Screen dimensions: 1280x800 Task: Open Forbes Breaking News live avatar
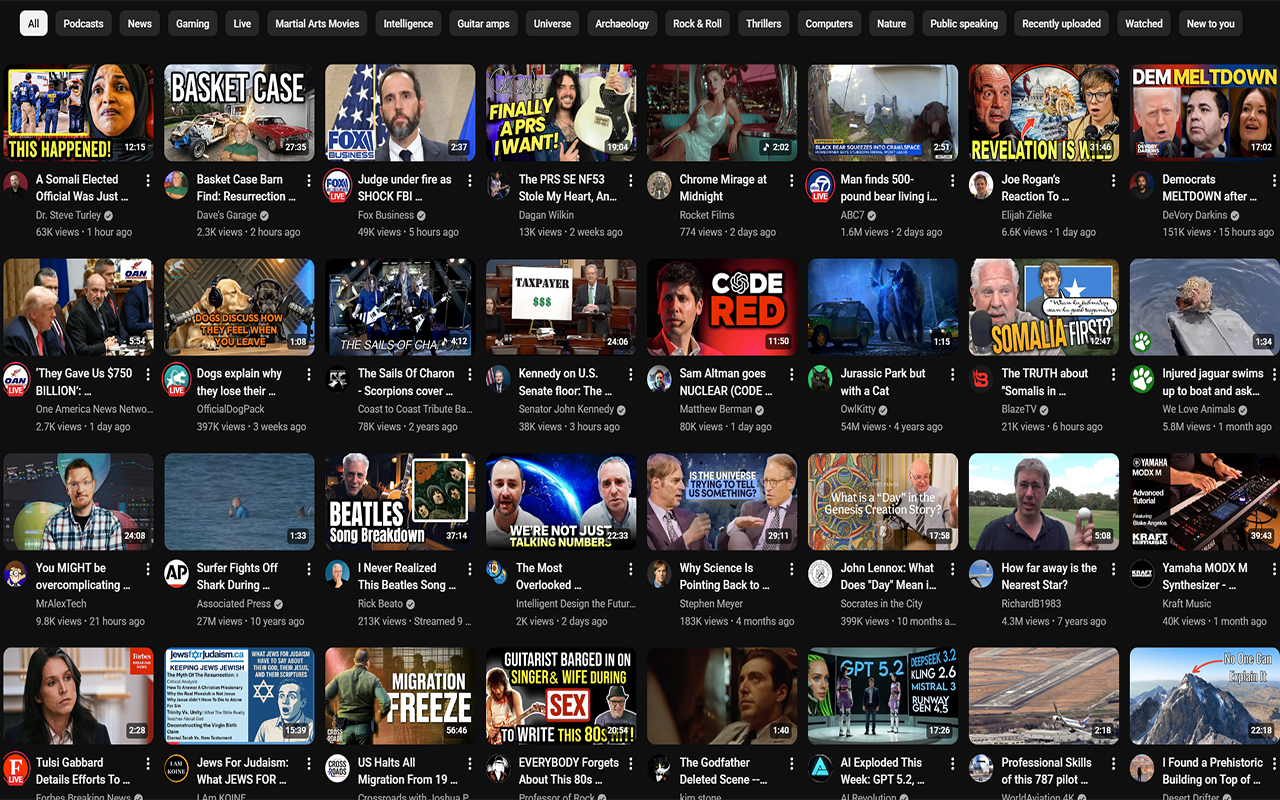click(x=16, y=768)
